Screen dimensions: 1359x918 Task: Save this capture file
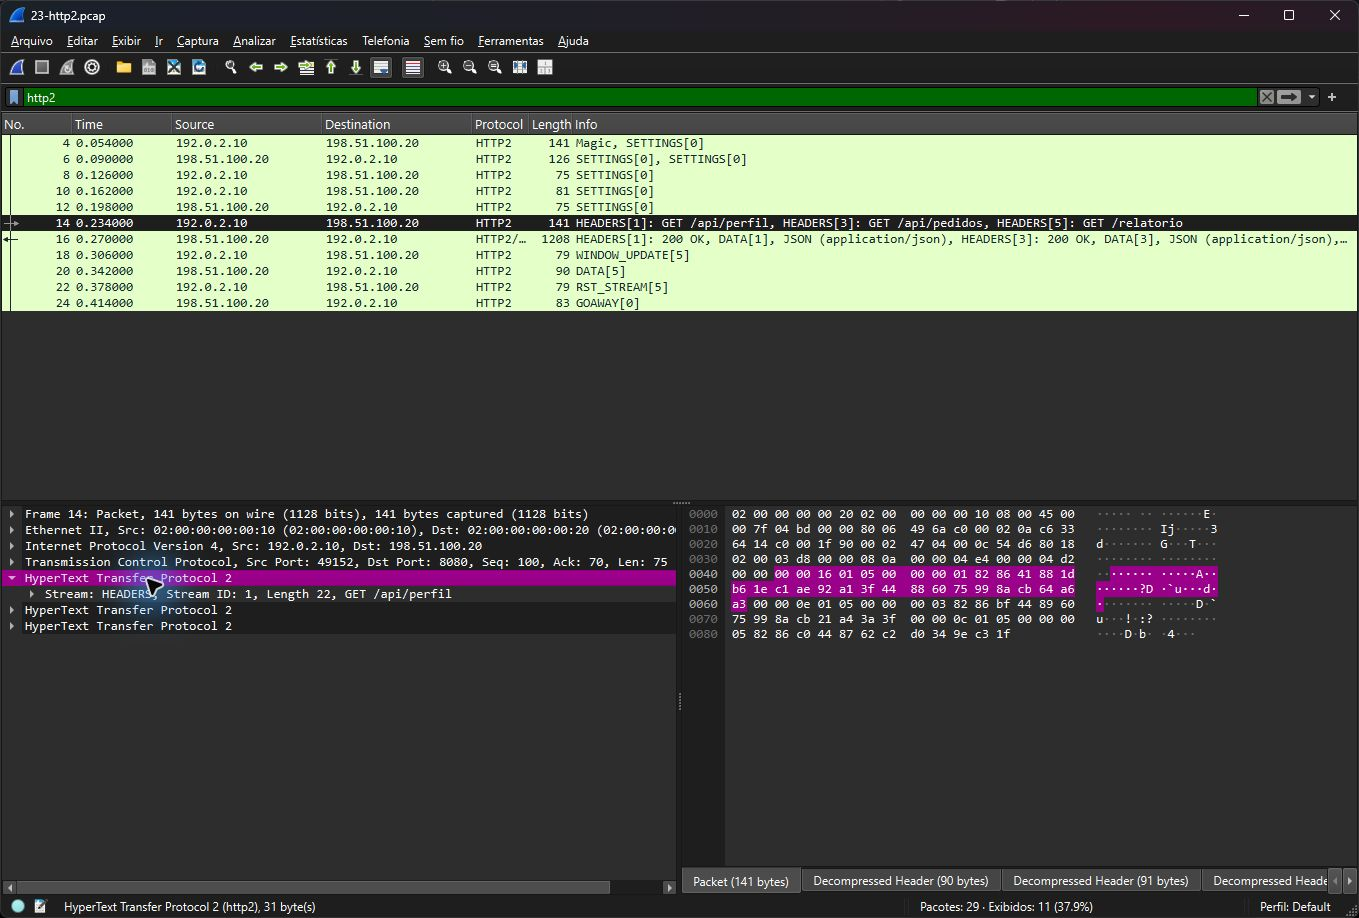(149, 67)
